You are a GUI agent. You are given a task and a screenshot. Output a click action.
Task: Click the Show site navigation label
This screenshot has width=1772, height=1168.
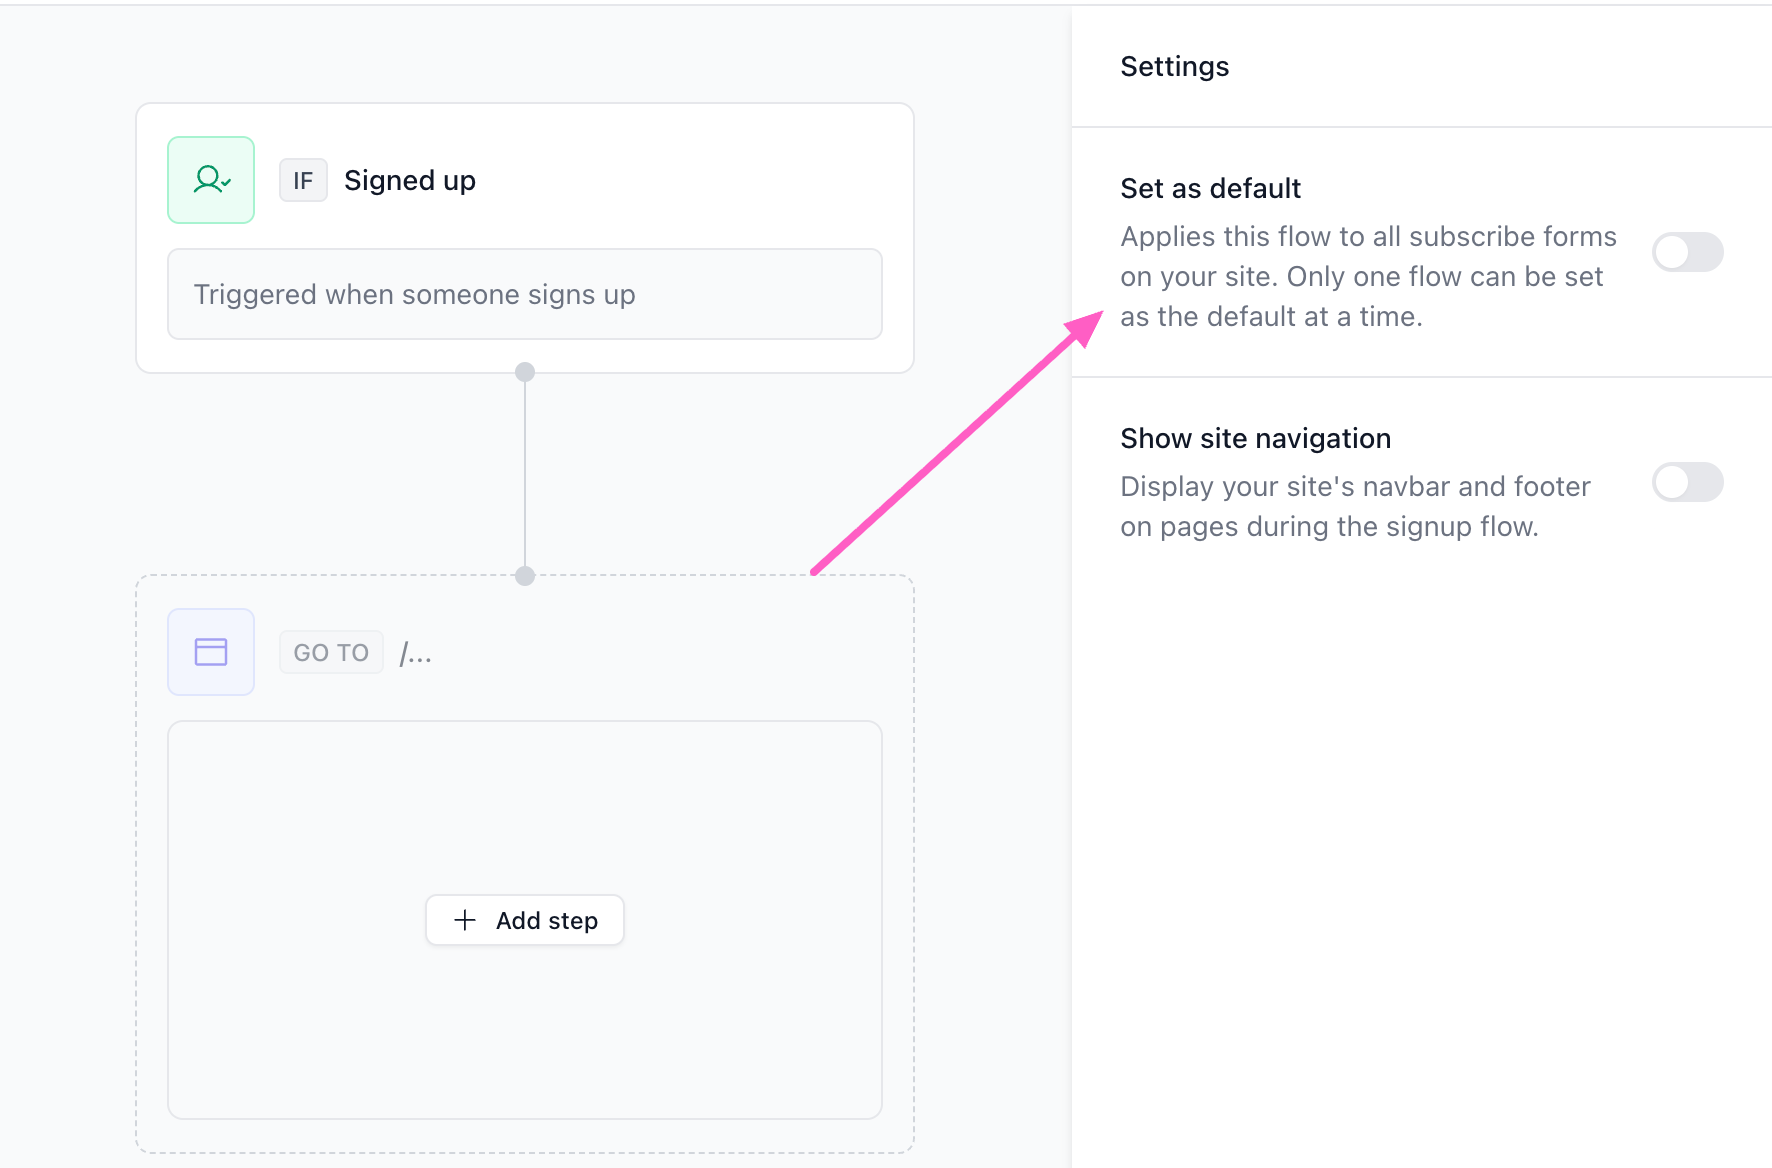(x=1256, y=438)
